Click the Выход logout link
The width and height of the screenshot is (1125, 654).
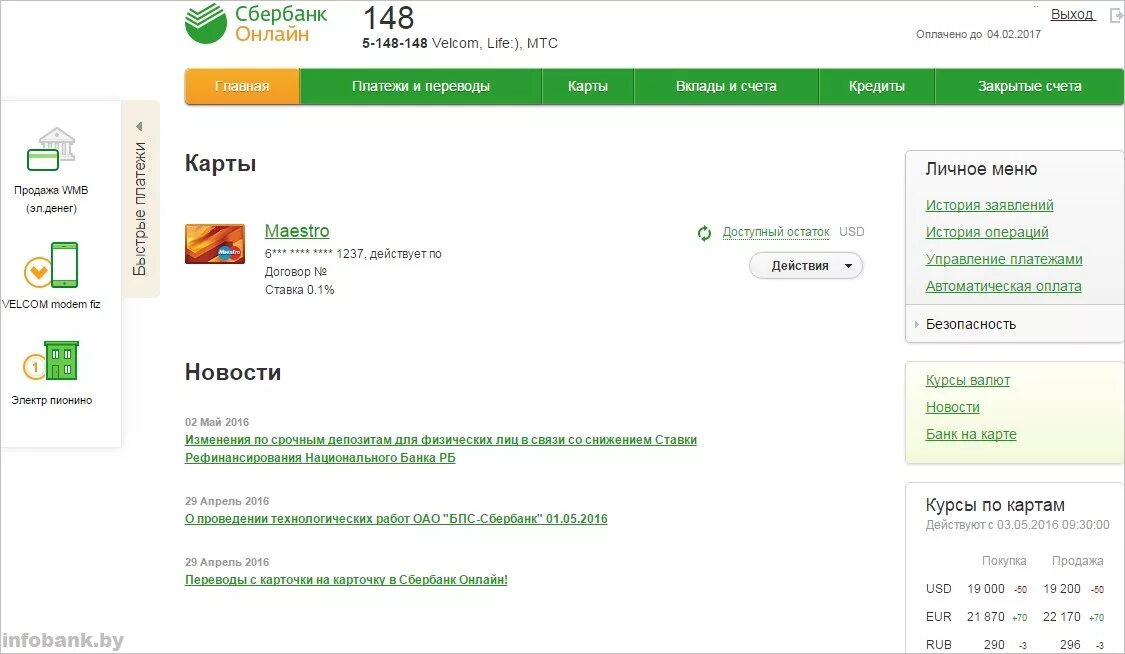(1073, 14)
